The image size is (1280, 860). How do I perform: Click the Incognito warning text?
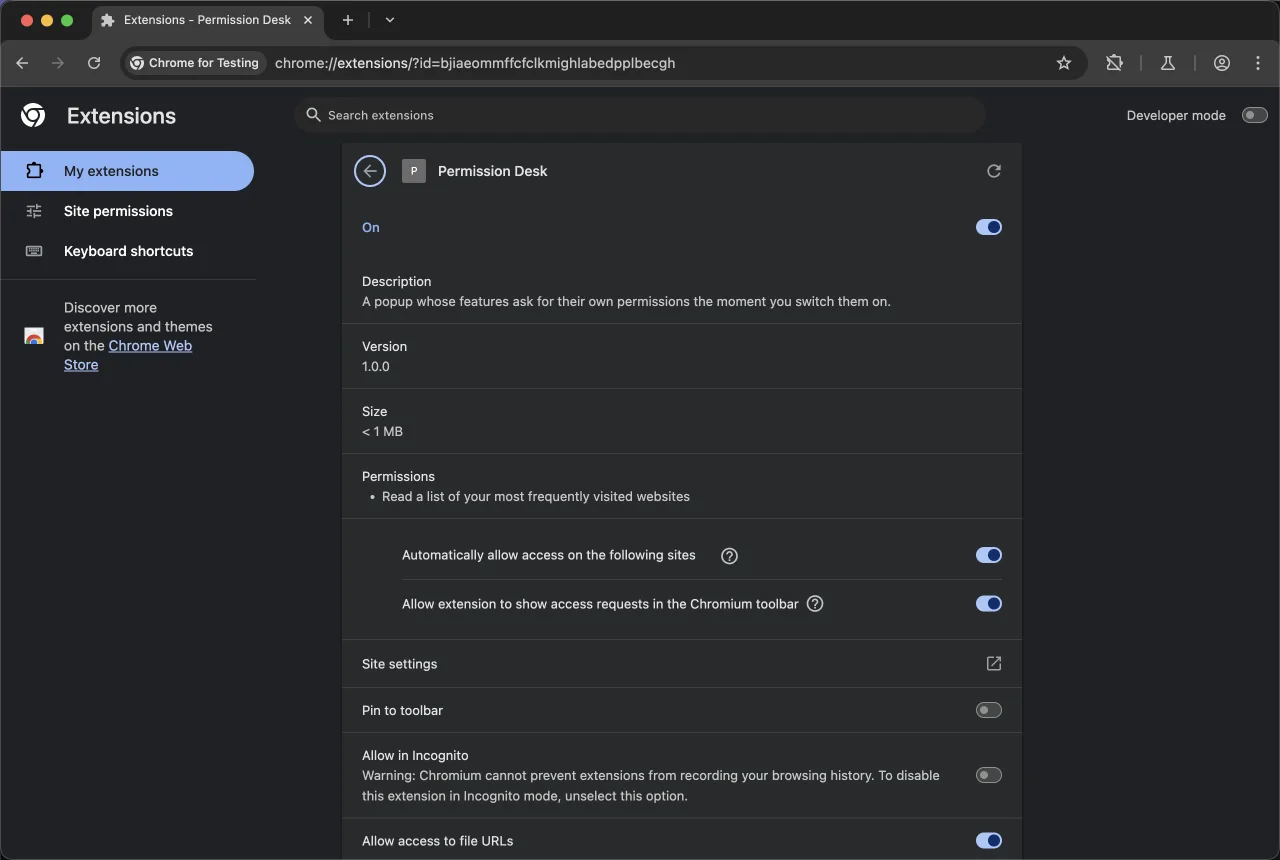click(651, 786)
